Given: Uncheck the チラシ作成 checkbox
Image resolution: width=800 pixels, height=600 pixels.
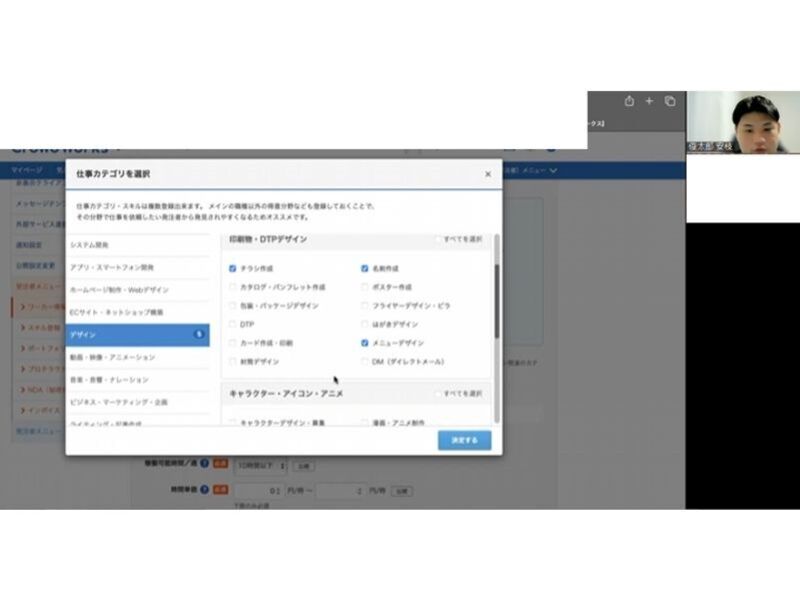Looking at the screenshot, I should click(233, 268).
